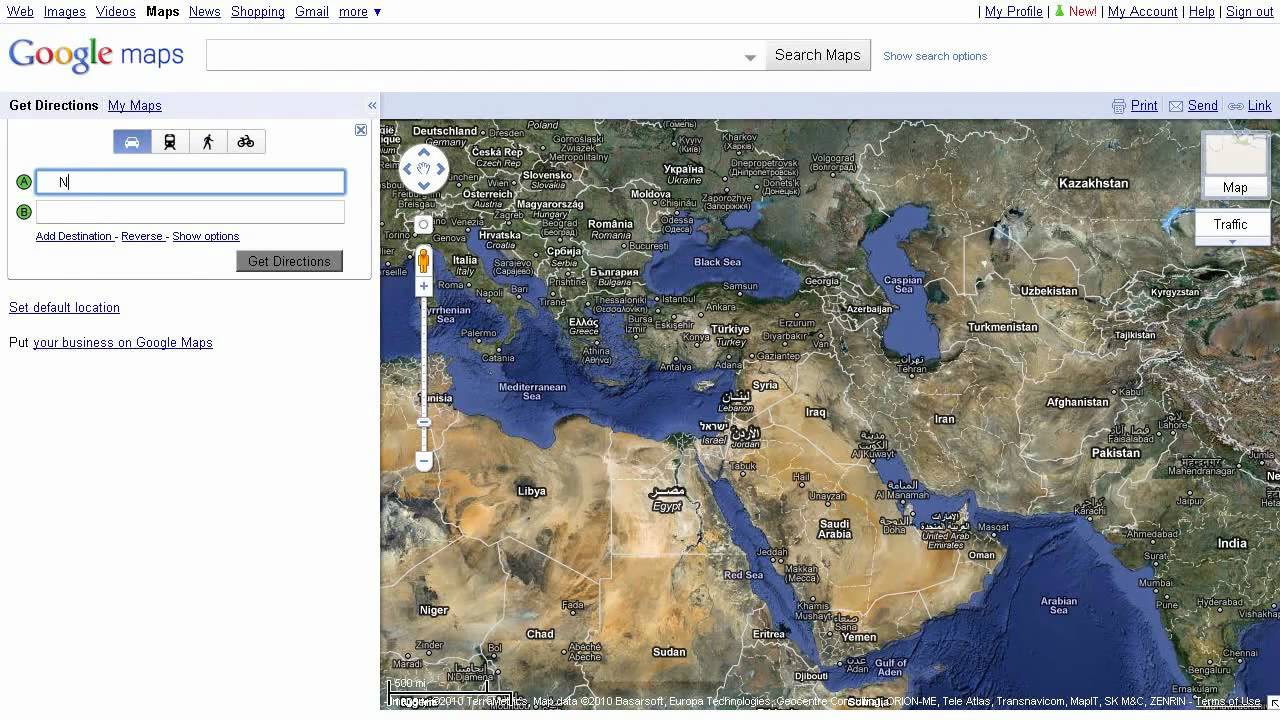Click the Afghanistan label on map
Screen dimensions: 1280x720
(1077, 402)
